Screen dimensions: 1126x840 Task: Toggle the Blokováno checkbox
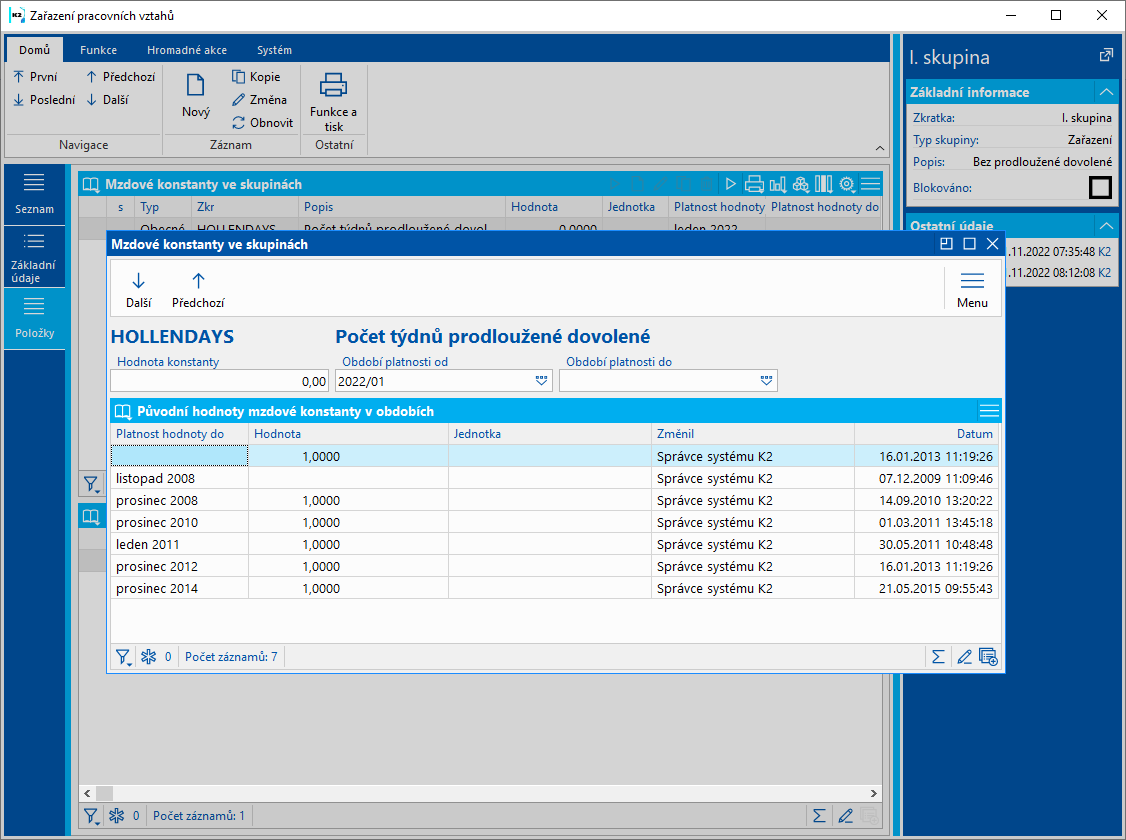click(x=1100, y=187)
